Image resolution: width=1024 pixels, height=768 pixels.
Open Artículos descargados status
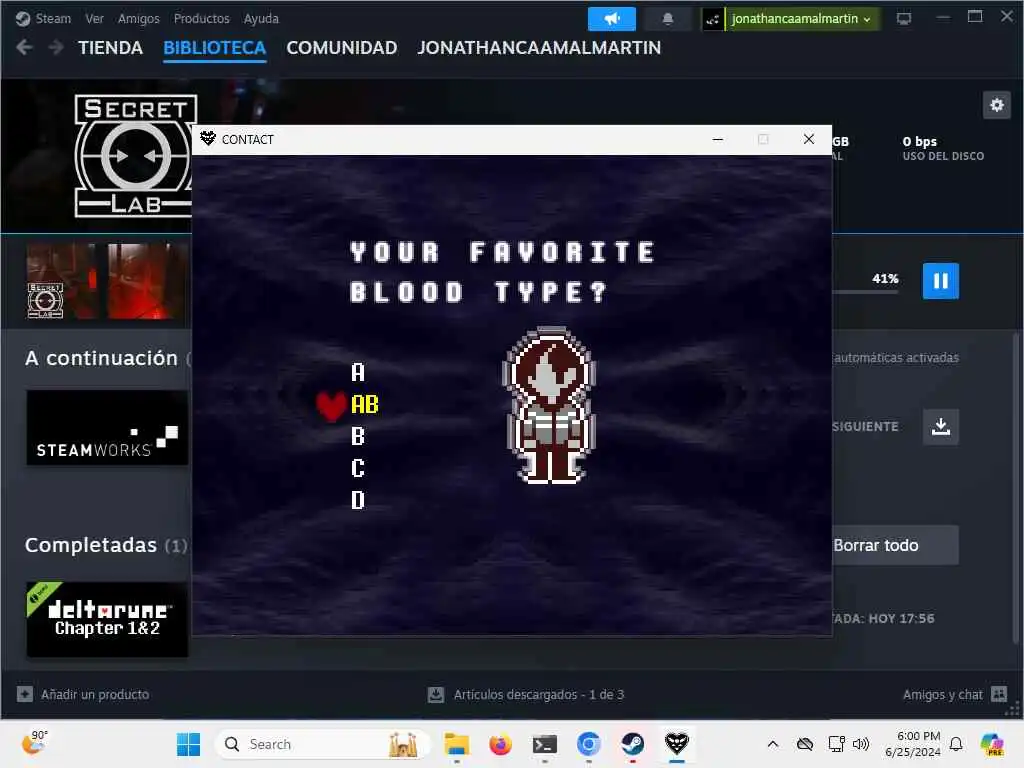click(526, 694)
